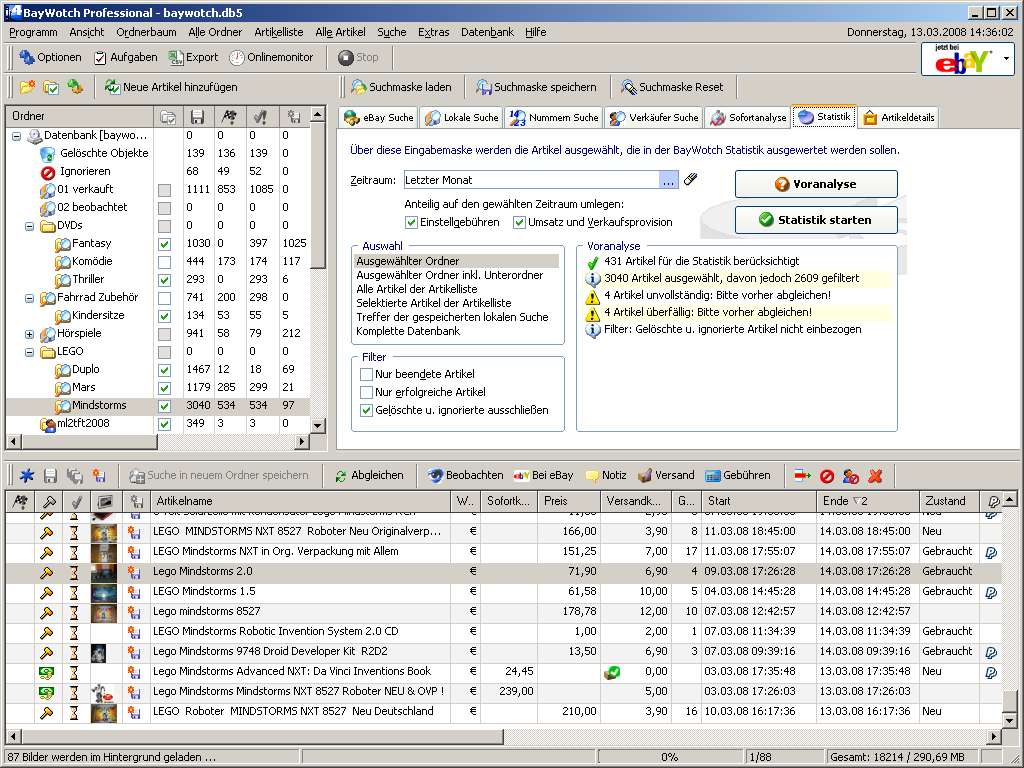Toggle the checkbox in the Duplo folder row
The image size is (1024, 768).
tap(165, 370)
